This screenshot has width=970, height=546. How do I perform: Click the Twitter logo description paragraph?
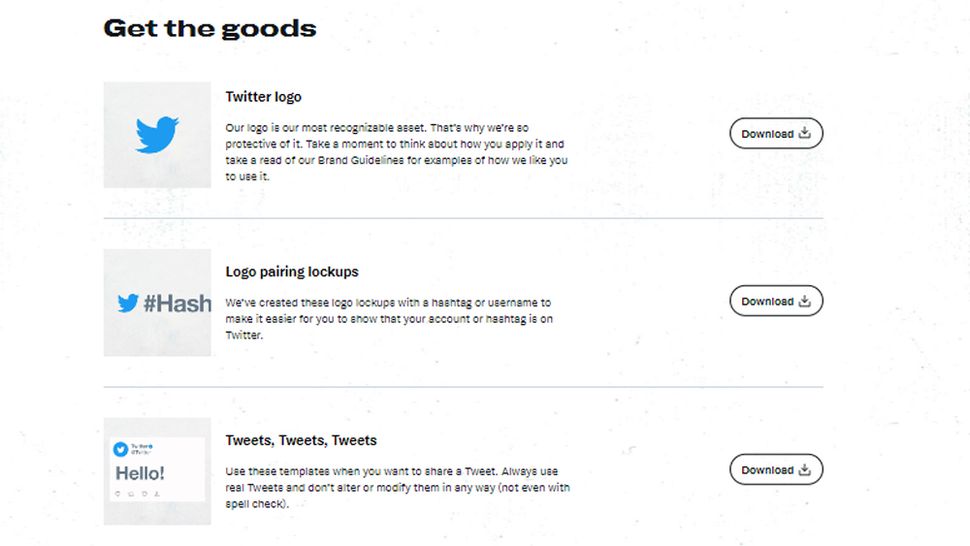coord(396,152)
